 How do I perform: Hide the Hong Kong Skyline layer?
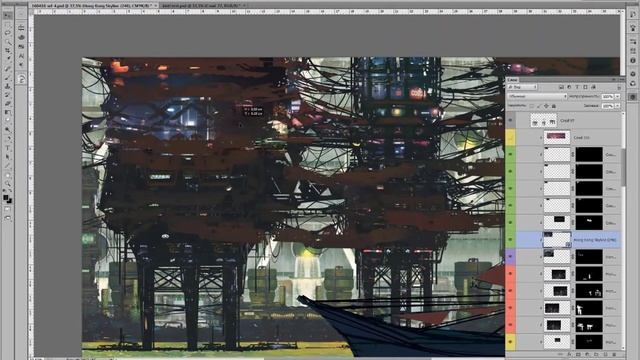coord(510,240)
